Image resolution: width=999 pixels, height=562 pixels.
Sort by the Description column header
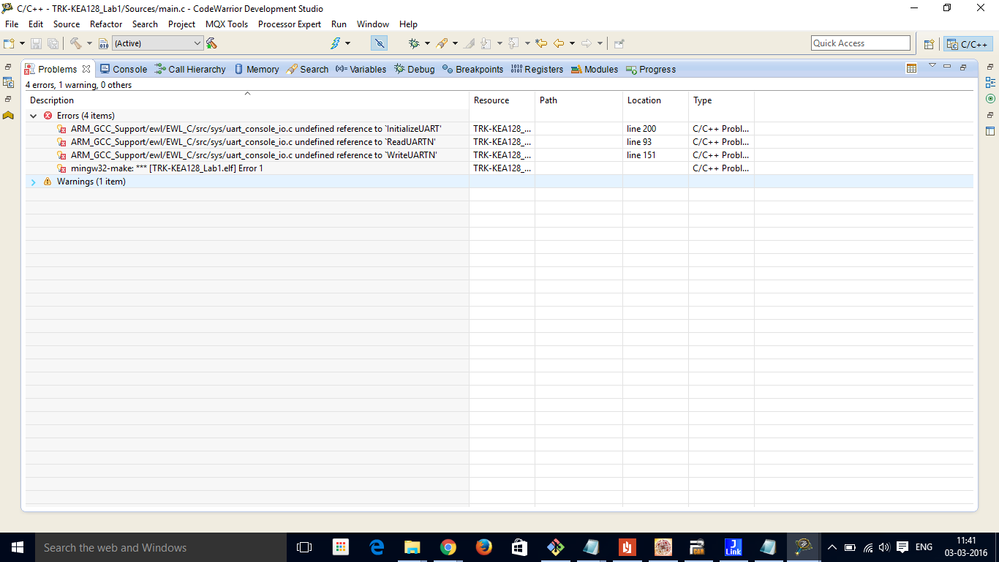pos(247,100)
